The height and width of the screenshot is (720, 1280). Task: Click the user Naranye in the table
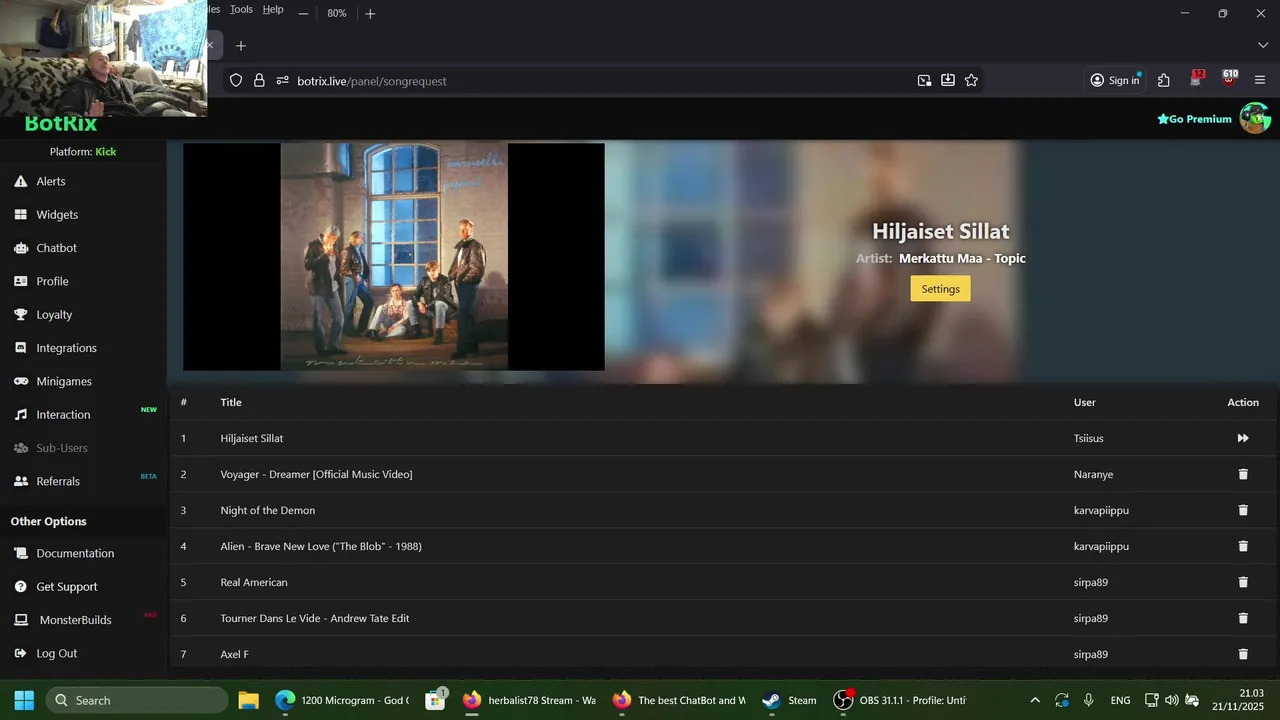(x=1093, y=474)
